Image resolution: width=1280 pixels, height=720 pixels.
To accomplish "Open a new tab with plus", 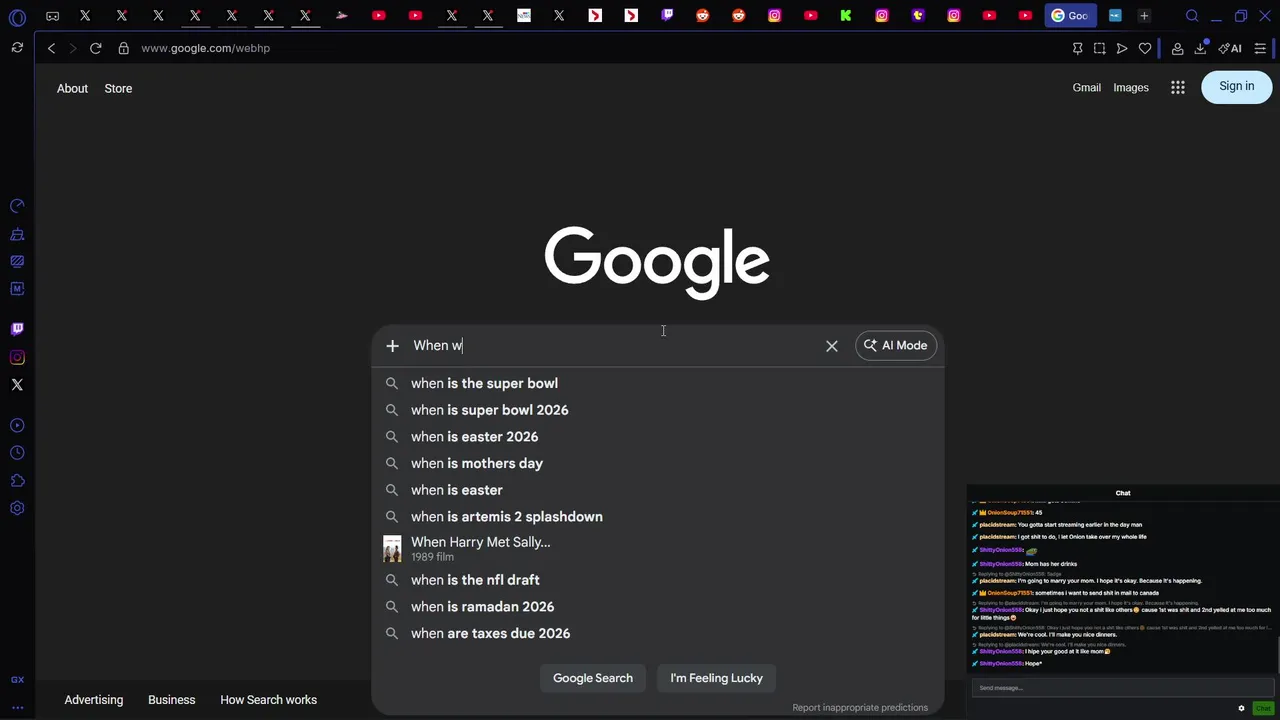I will click(1144, 16).
